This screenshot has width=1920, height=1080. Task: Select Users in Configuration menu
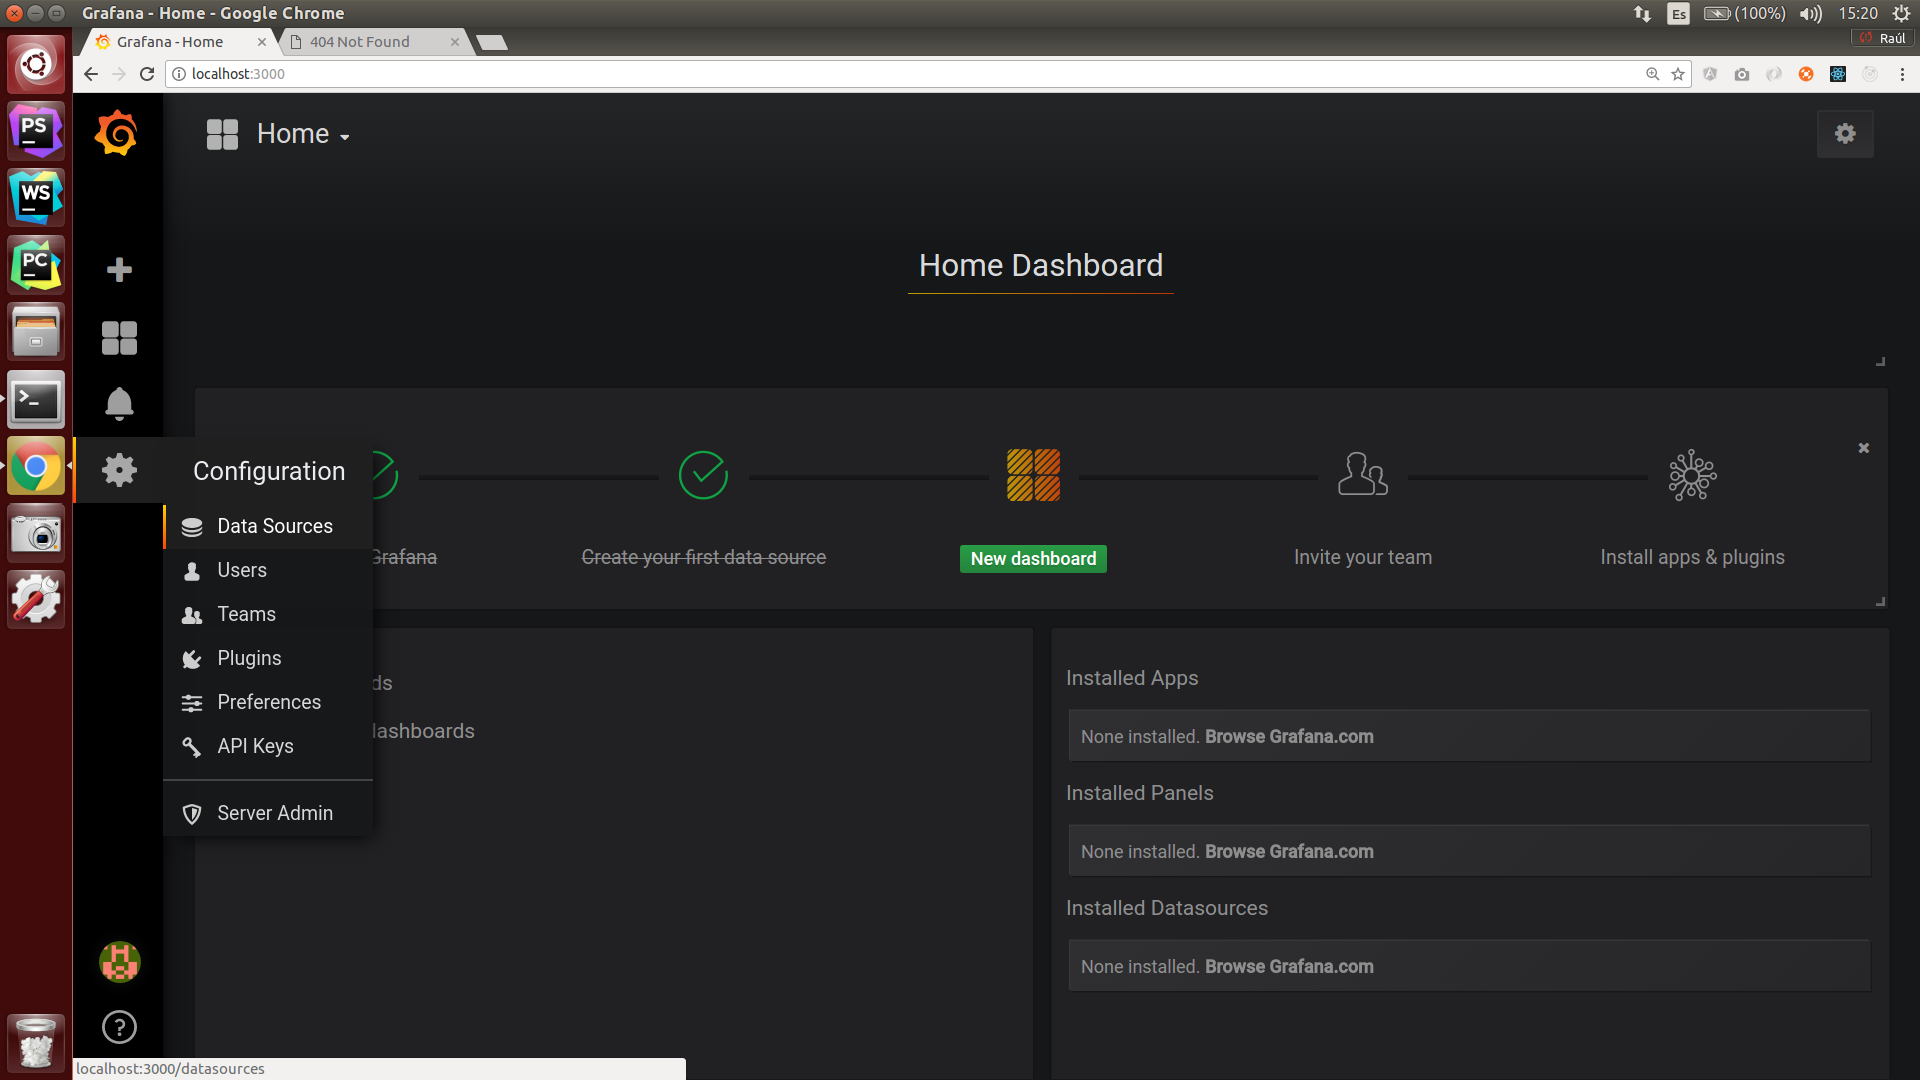[268, 570]
